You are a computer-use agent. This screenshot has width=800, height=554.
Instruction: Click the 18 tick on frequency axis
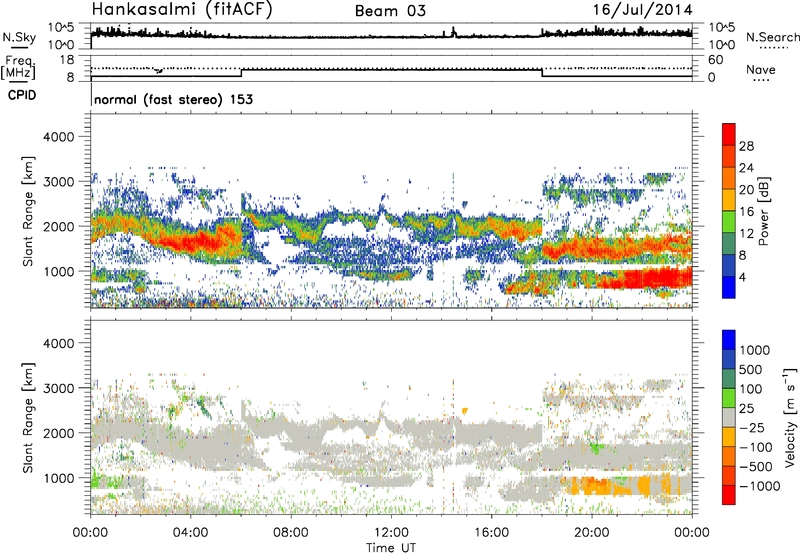coord(67,60)
